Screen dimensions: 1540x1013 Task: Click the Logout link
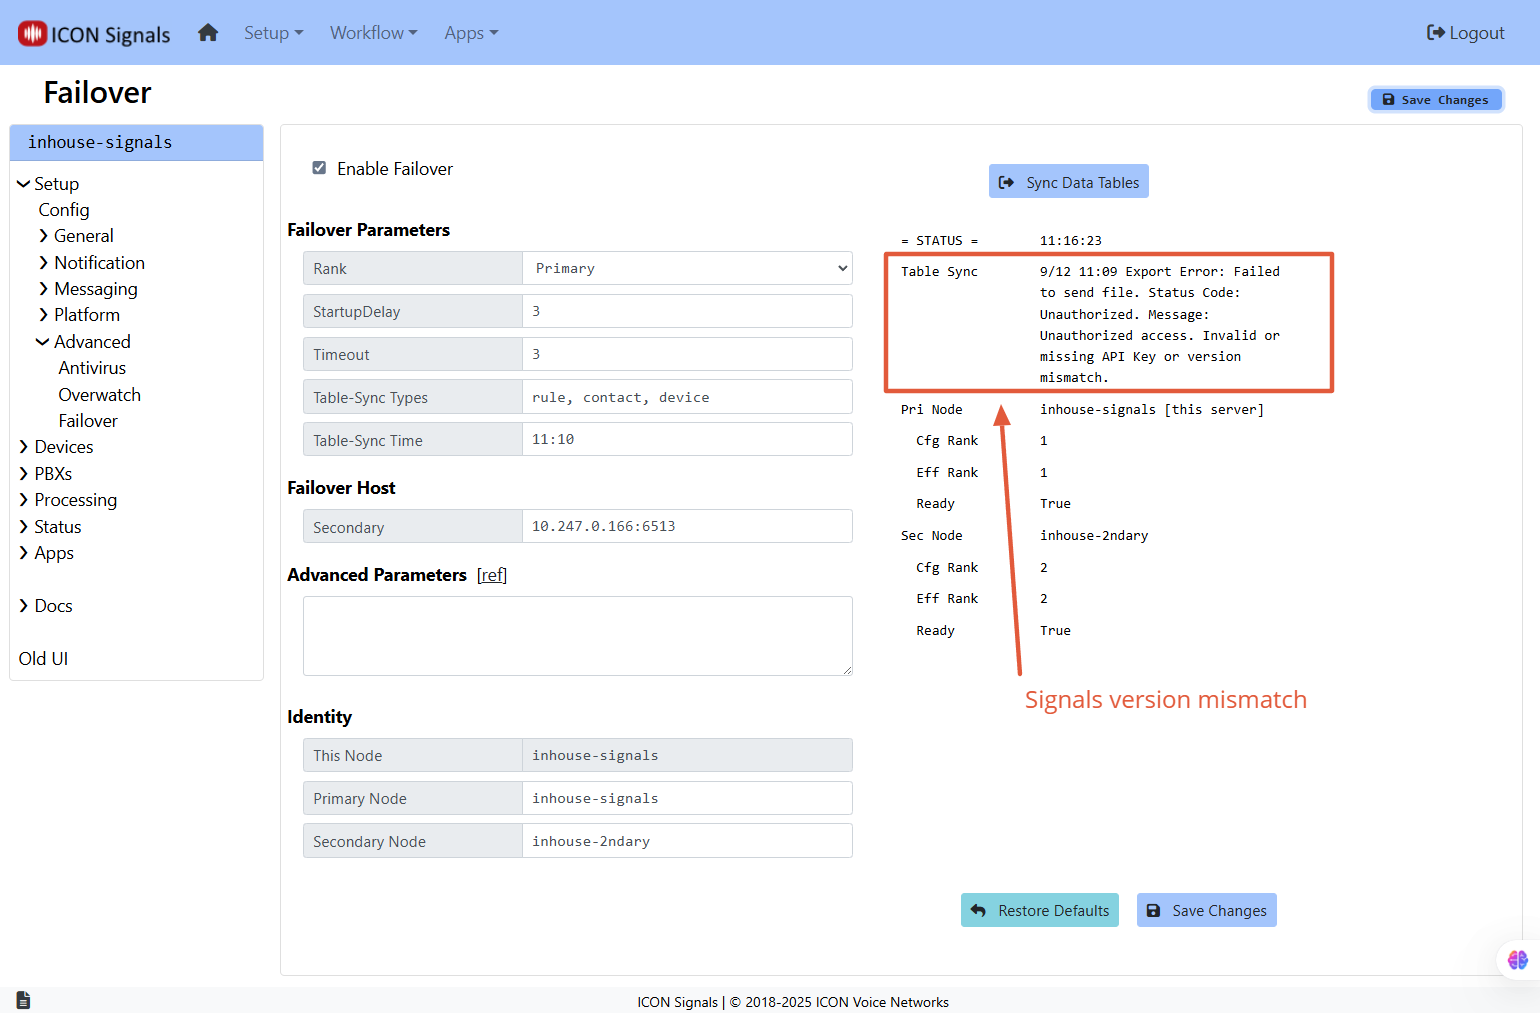coord(1465,33)
